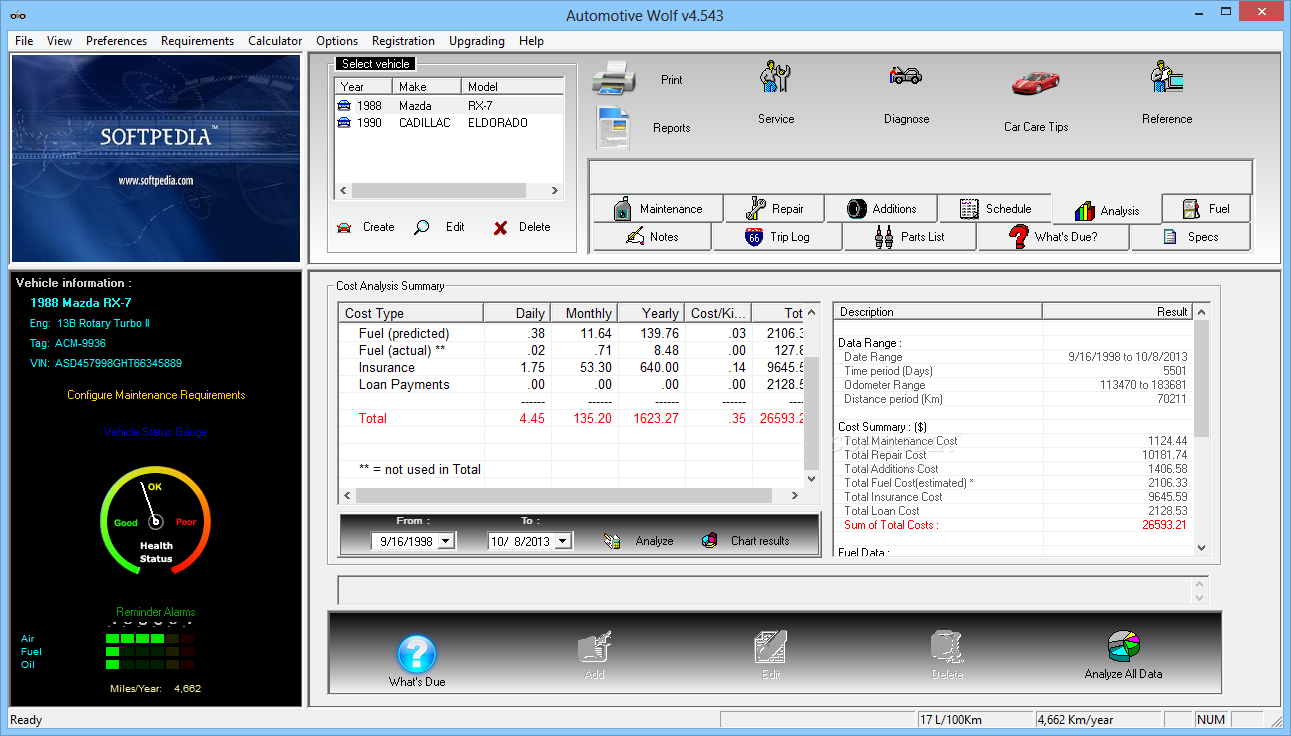Screen dimensions: 1291x736
Task: Open the Registration menu
Action: (403, 41)
